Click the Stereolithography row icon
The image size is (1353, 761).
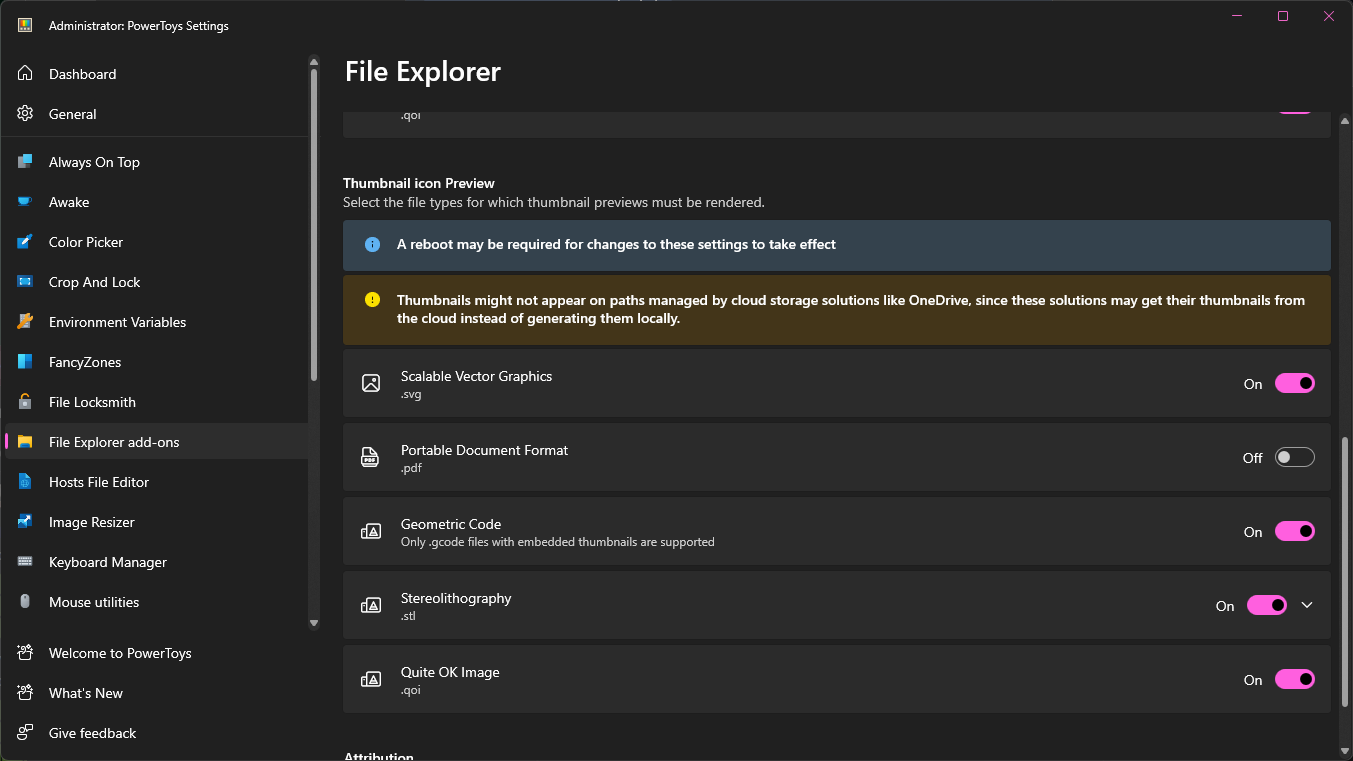(371, 606)
